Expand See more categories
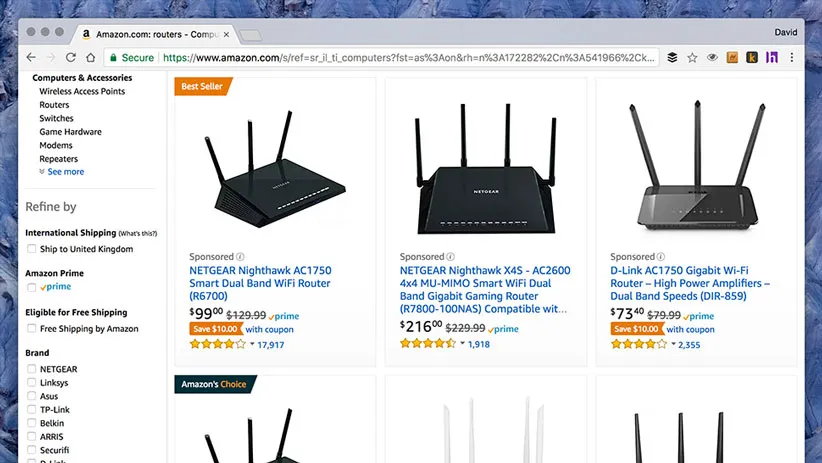The image size is (822, 463). click(x=61, y=172)
